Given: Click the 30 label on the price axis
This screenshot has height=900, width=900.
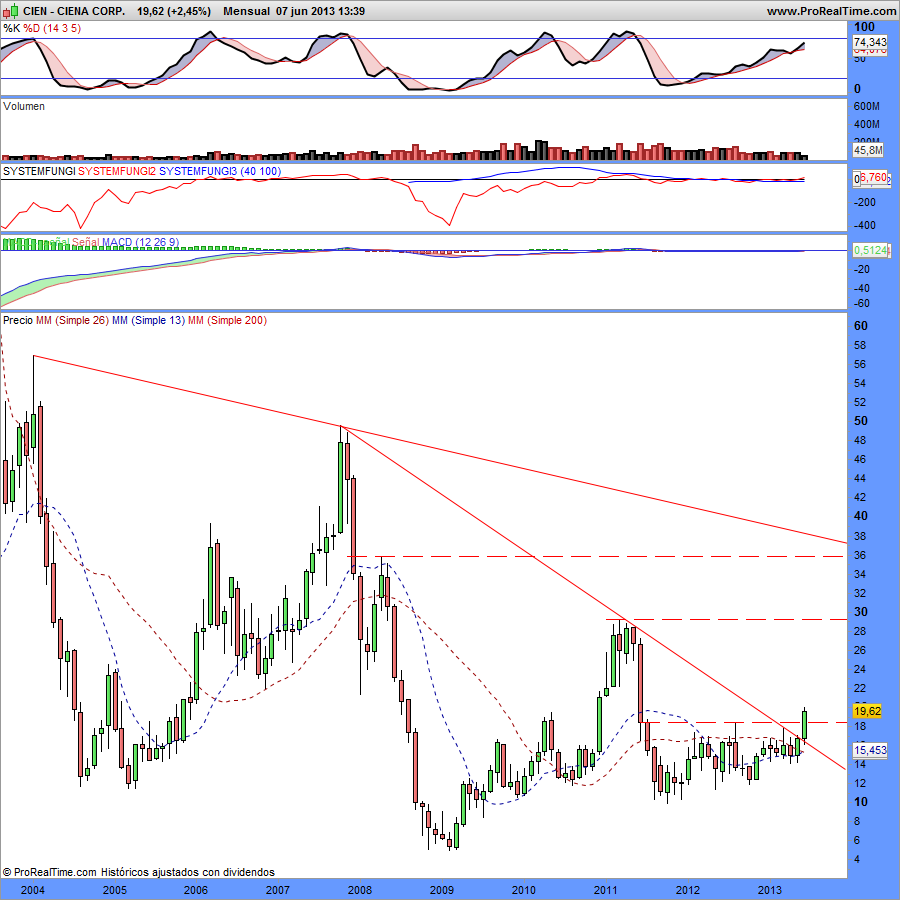Looking at the screenshot, I should [x=861, y=612].
